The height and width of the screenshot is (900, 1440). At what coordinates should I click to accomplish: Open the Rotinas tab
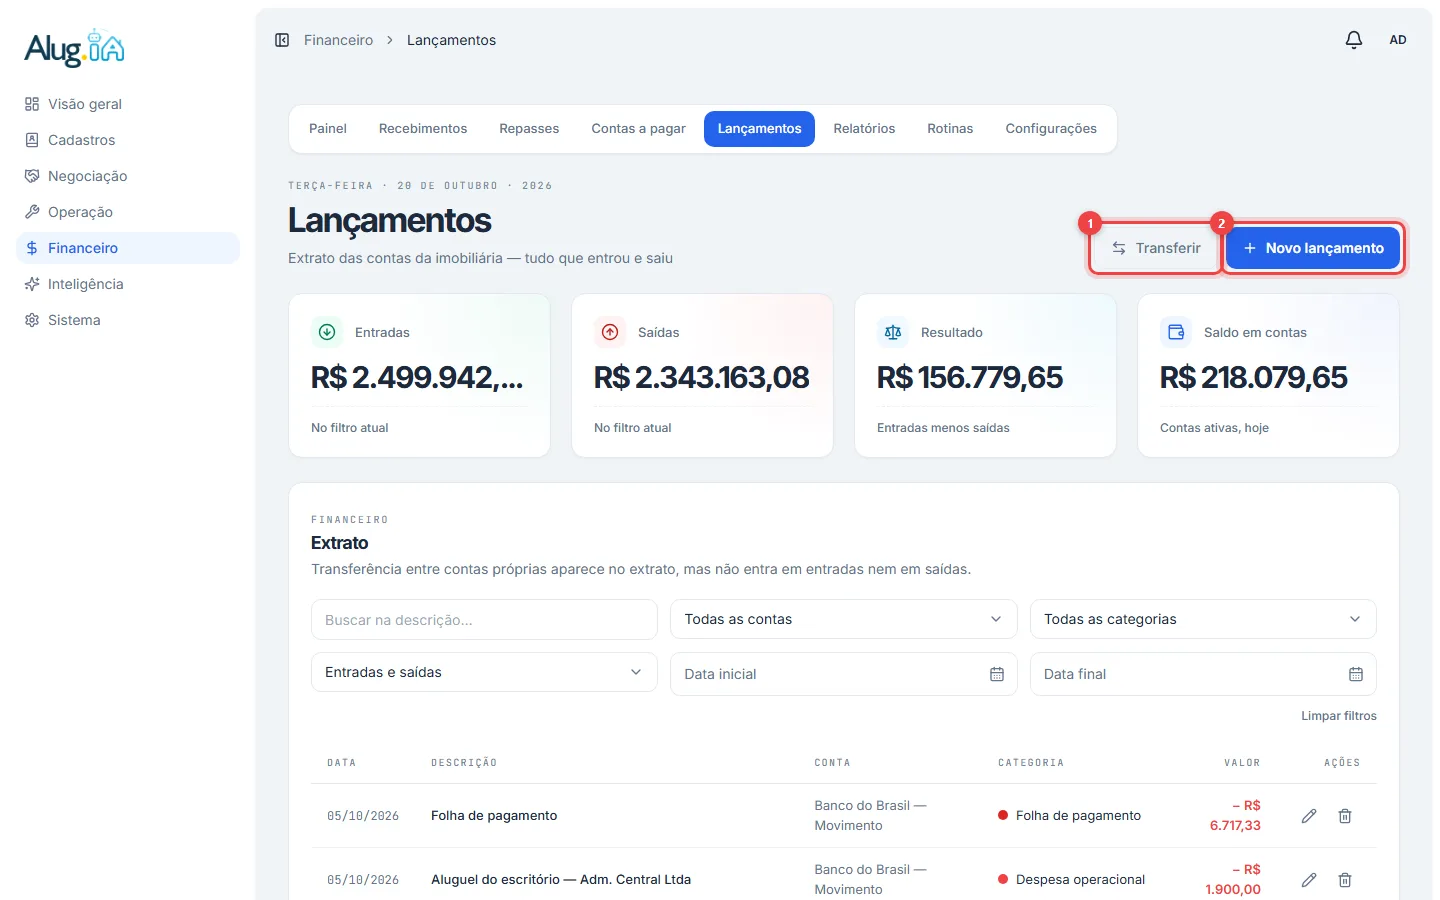[950, 129]
